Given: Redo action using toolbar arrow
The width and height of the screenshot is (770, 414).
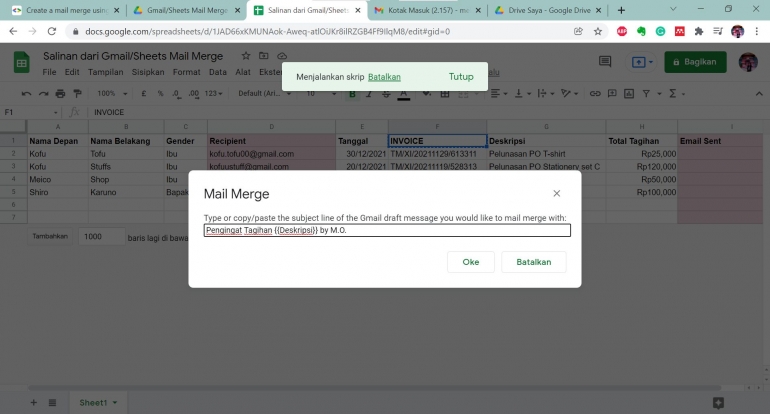Looking at the screenshot, I should pyautogui.click(x=43, y=93).
